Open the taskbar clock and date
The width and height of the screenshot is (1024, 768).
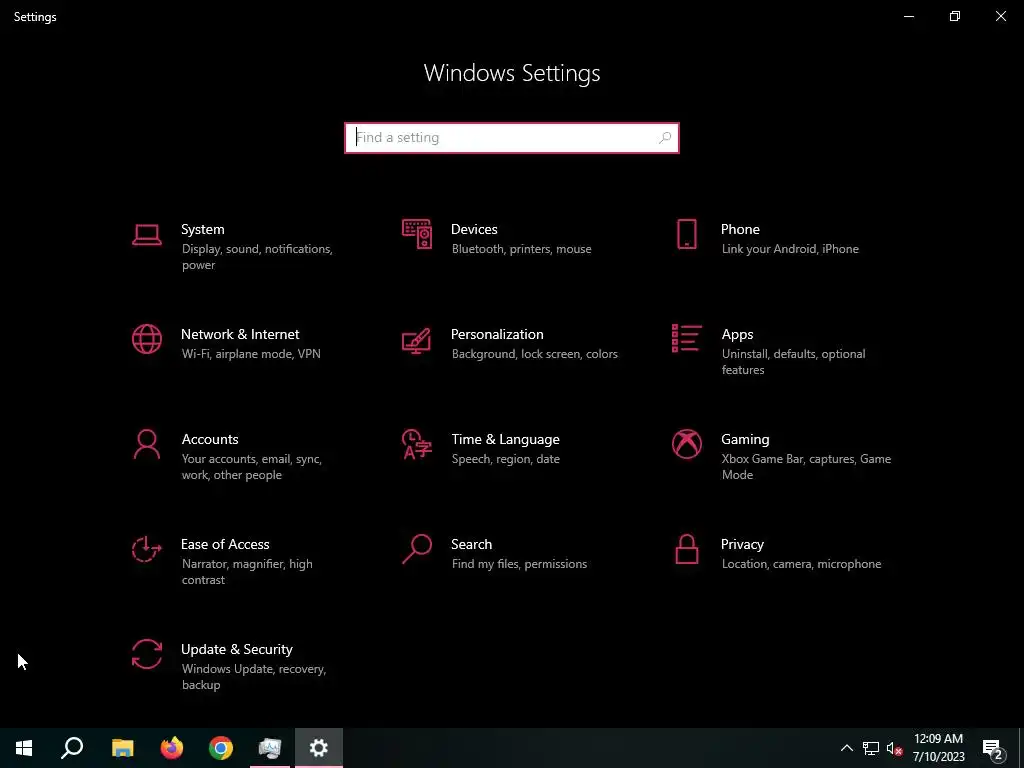tap(938, 748)
